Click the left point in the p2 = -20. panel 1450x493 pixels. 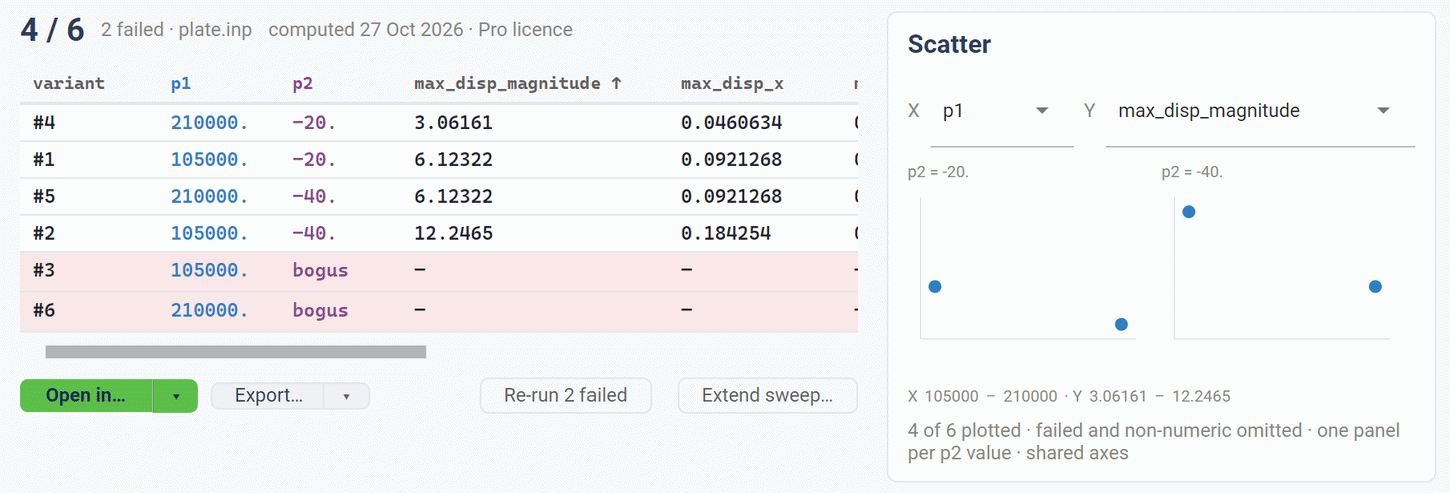point(935,286)
